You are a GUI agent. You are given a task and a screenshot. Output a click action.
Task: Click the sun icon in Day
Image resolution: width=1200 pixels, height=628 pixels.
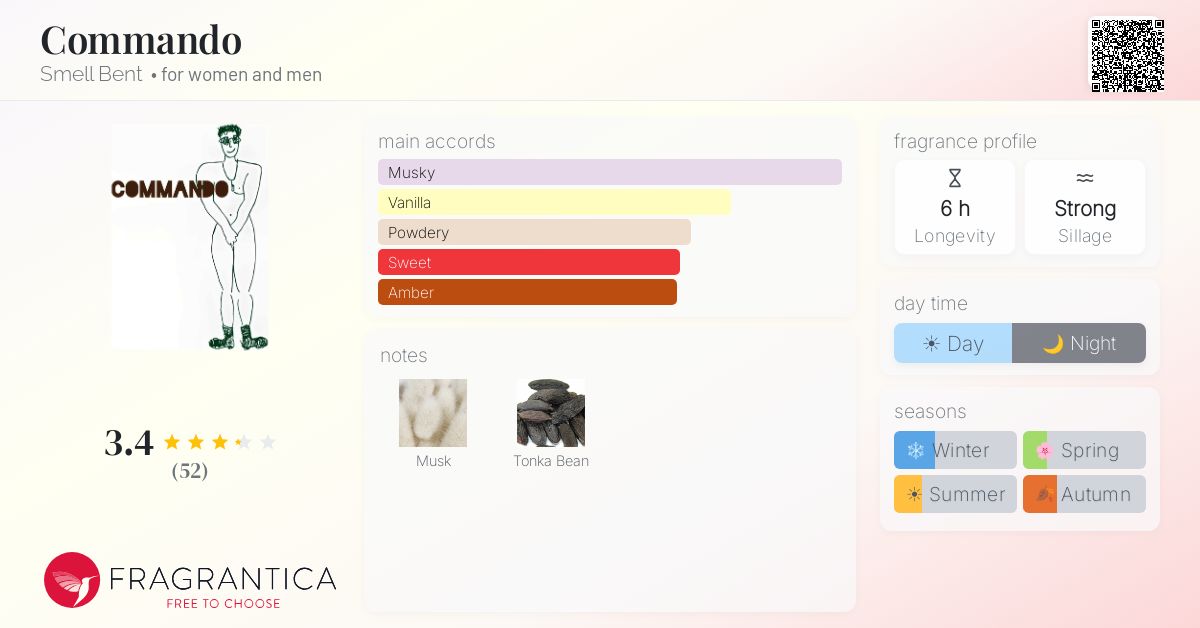(x=931, y=344)
